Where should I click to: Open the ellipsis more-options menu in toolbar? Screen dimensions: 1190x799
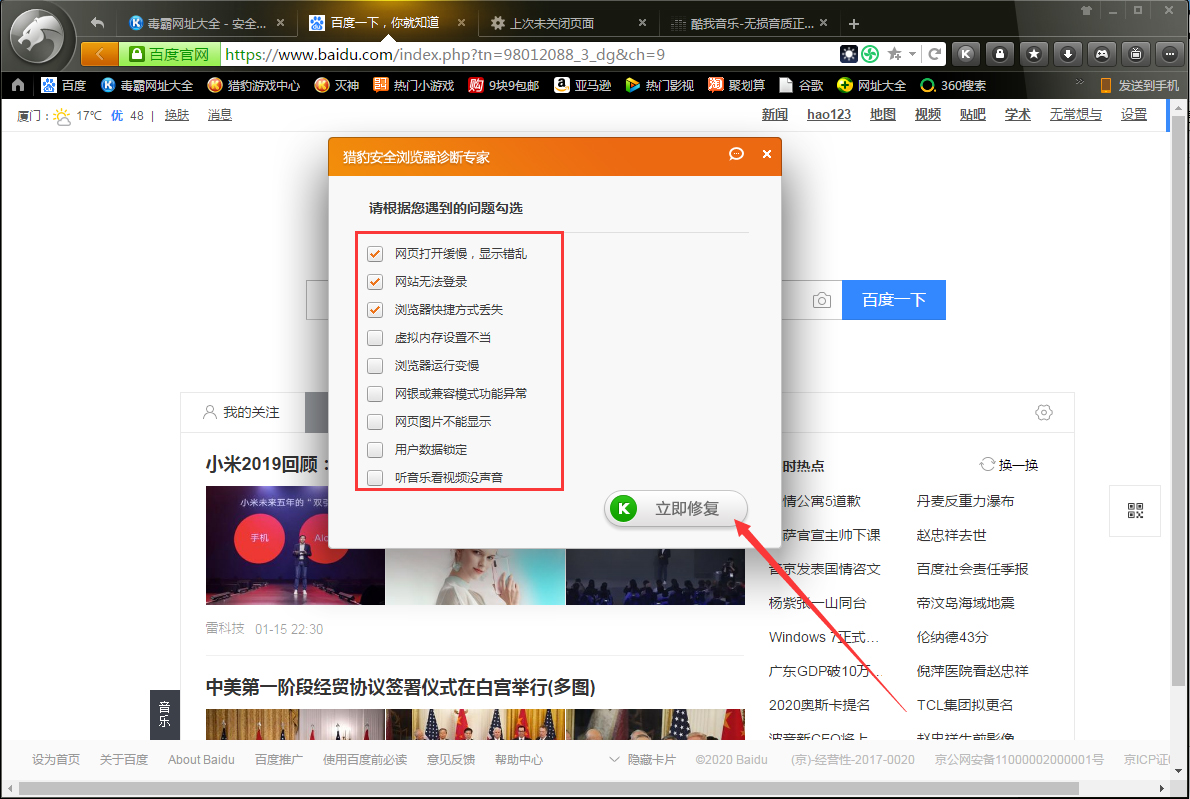tap(1169, 53)
